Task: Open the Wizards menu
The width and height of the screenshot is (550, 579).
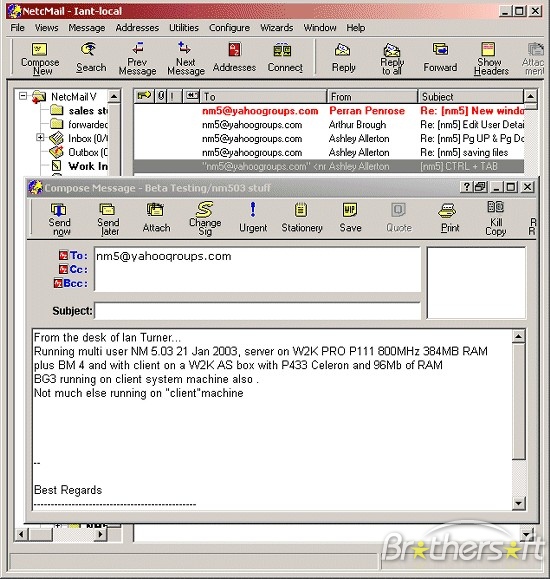Action: 277,28
